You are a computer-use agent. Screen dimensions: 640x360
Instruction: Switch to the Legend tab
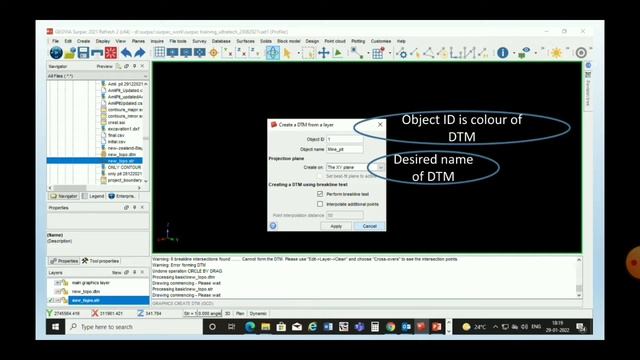pyautogui.click(x=93, y=196)
